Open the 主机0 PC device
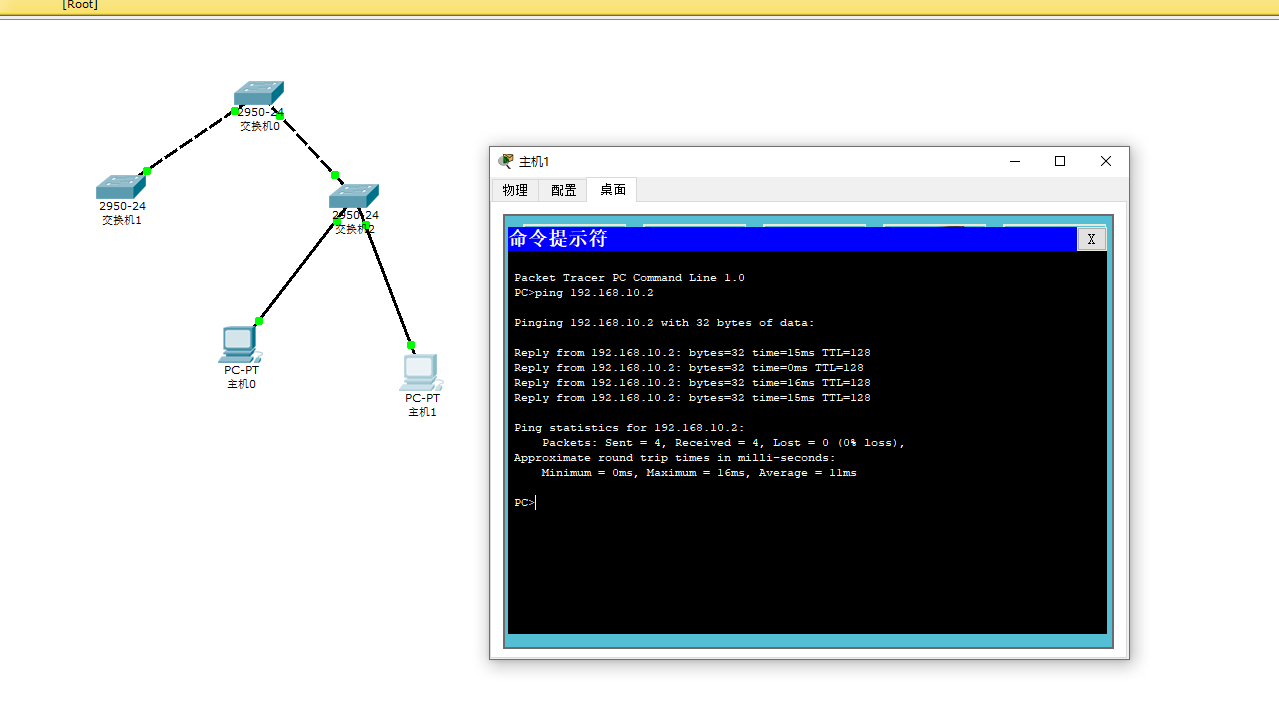 pyautogui.click(x=240, y=345)
